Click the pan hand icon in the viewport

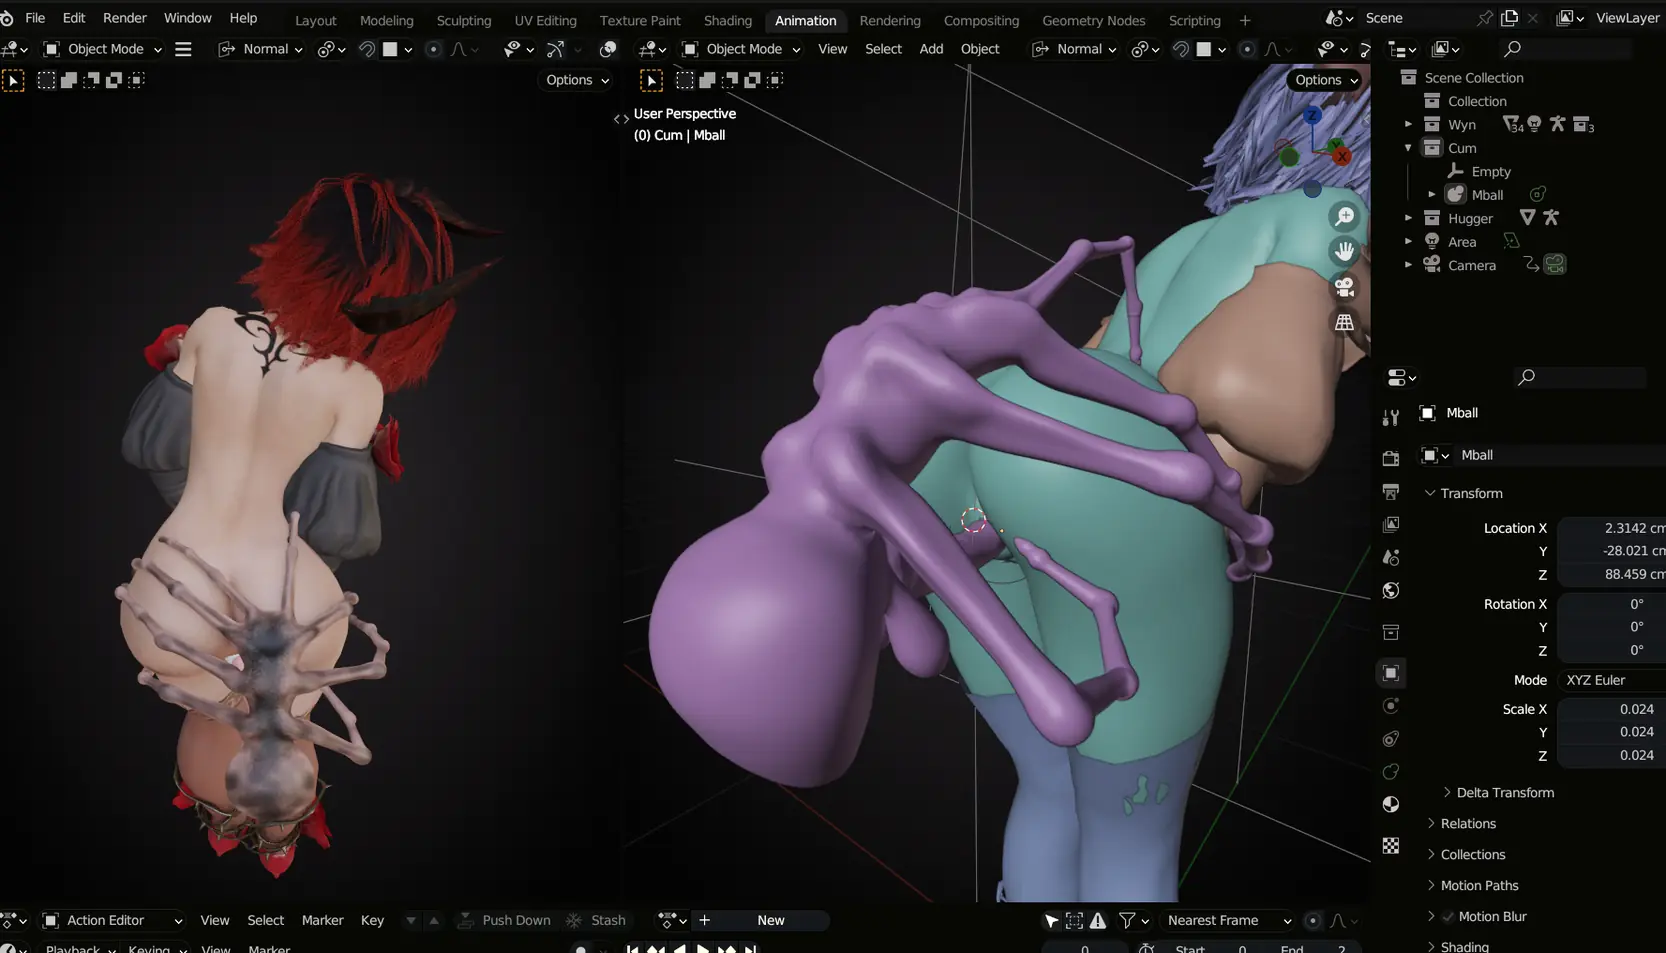click(x=1345, y=251)
